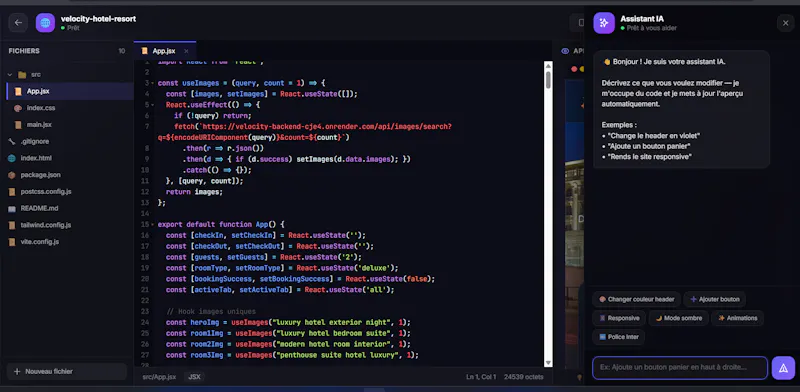Viewport: 800px width, 392px height.
Task: Collapse the src folder chevron
Action: coord(10,75)
